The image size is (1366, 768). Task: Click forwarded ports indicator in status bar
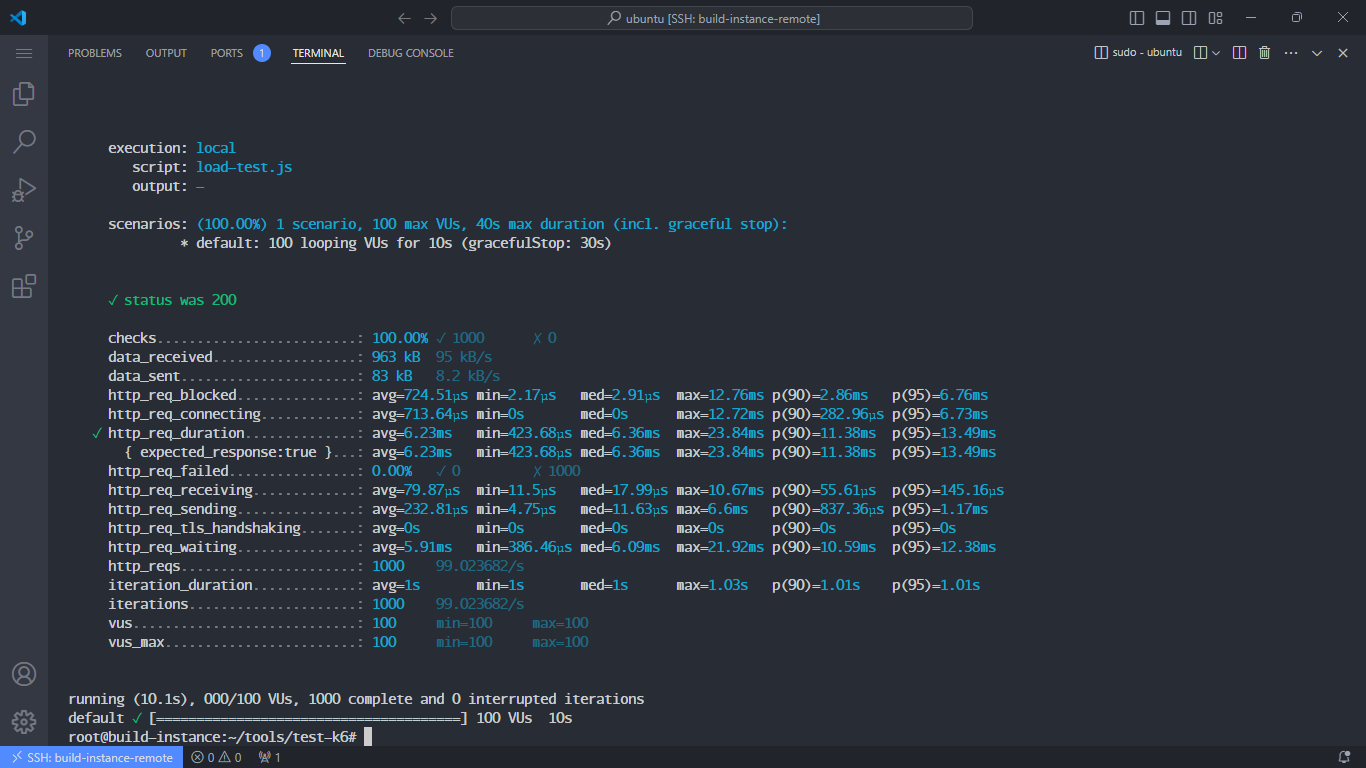tap(269, 757)
